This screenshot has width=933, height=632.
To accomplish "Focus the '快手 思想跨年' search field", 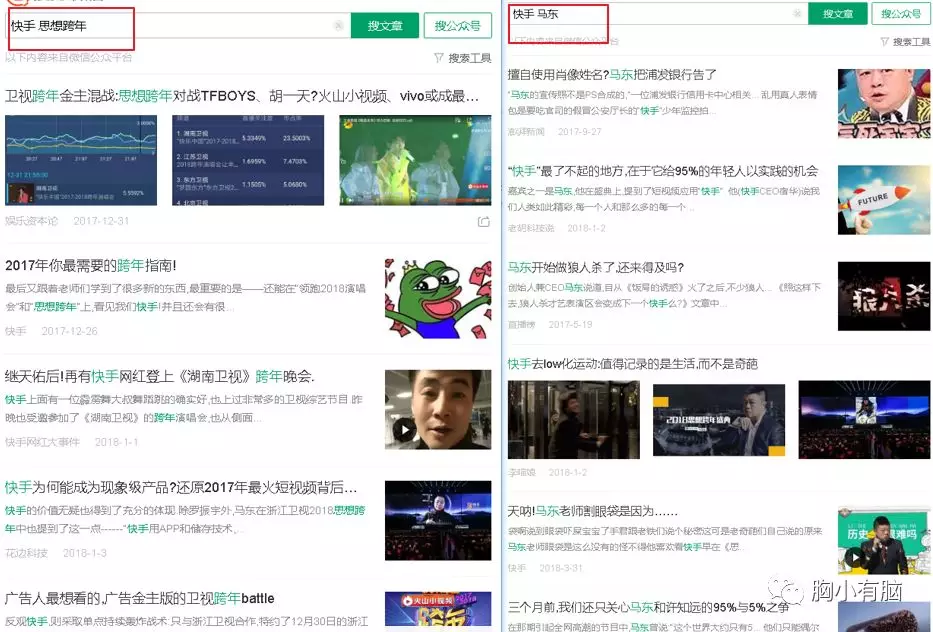I will pyautogui.click(x=170, y=25).
